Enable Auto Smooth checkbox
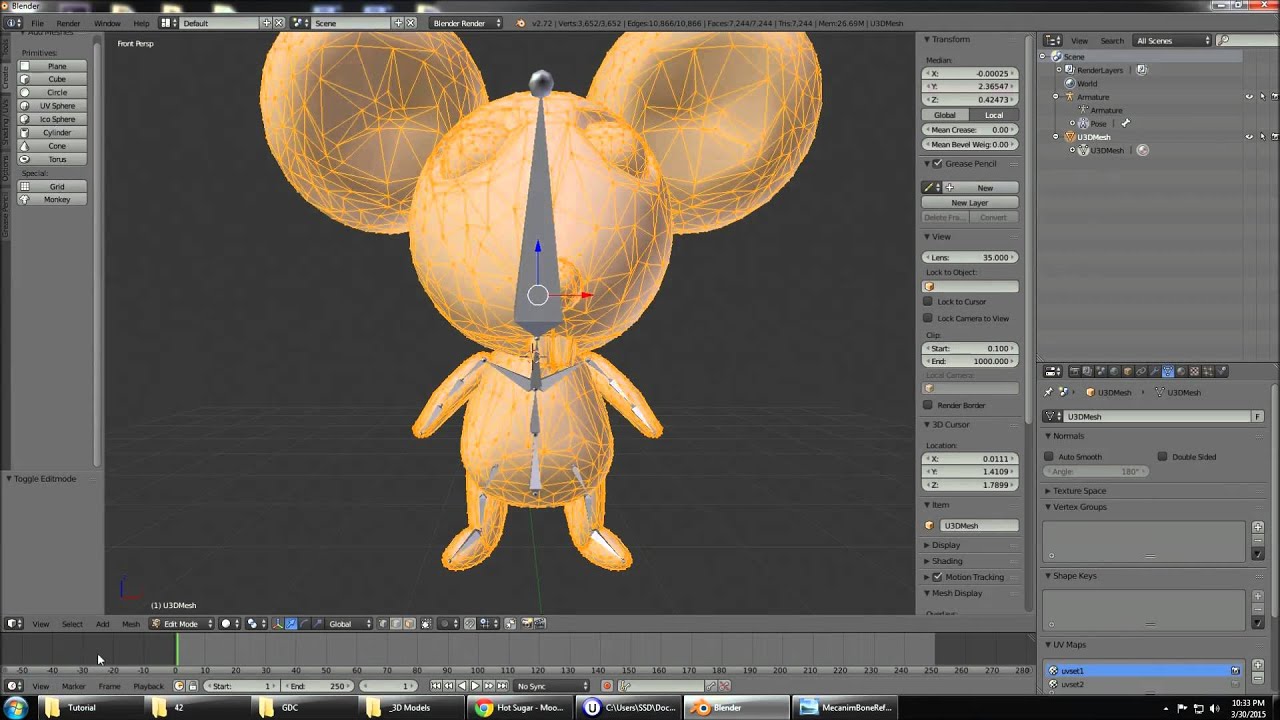This screenshot has width=1280, height=720. (1049, 457)
